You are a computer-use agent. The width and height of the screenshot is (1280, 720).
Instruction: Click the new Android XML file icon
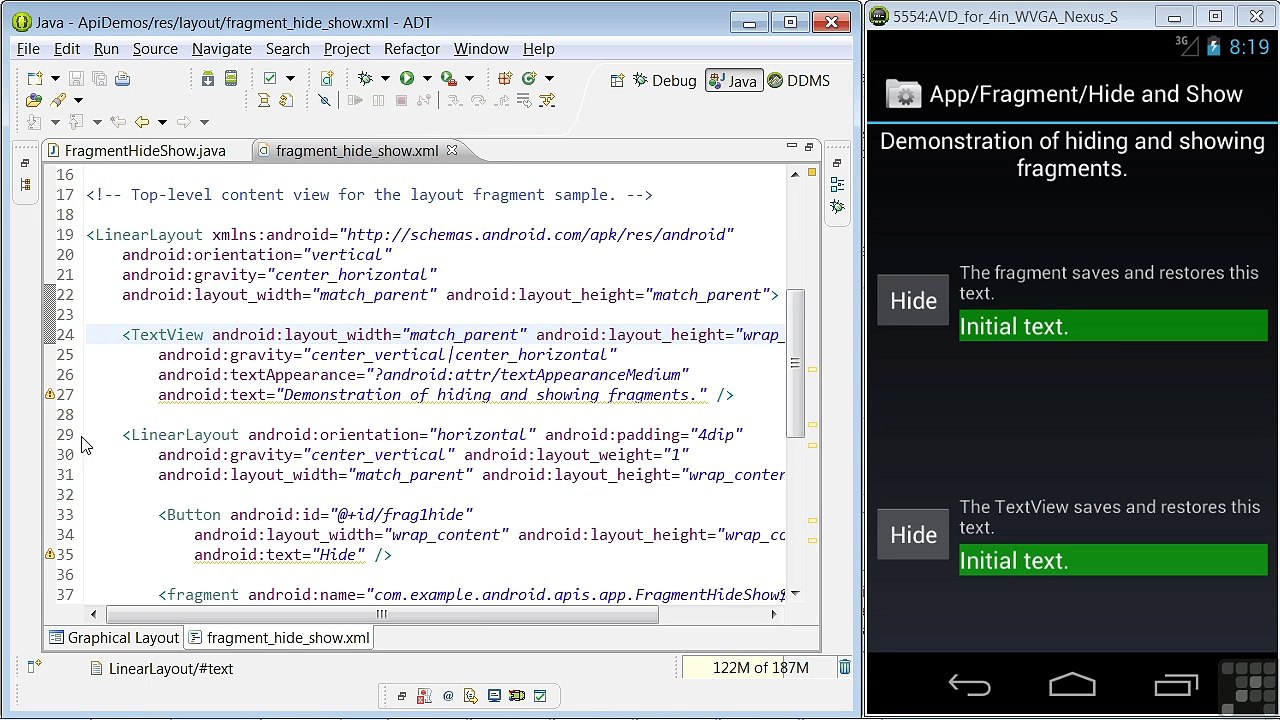pyautogui.click(x=326, y=79)
